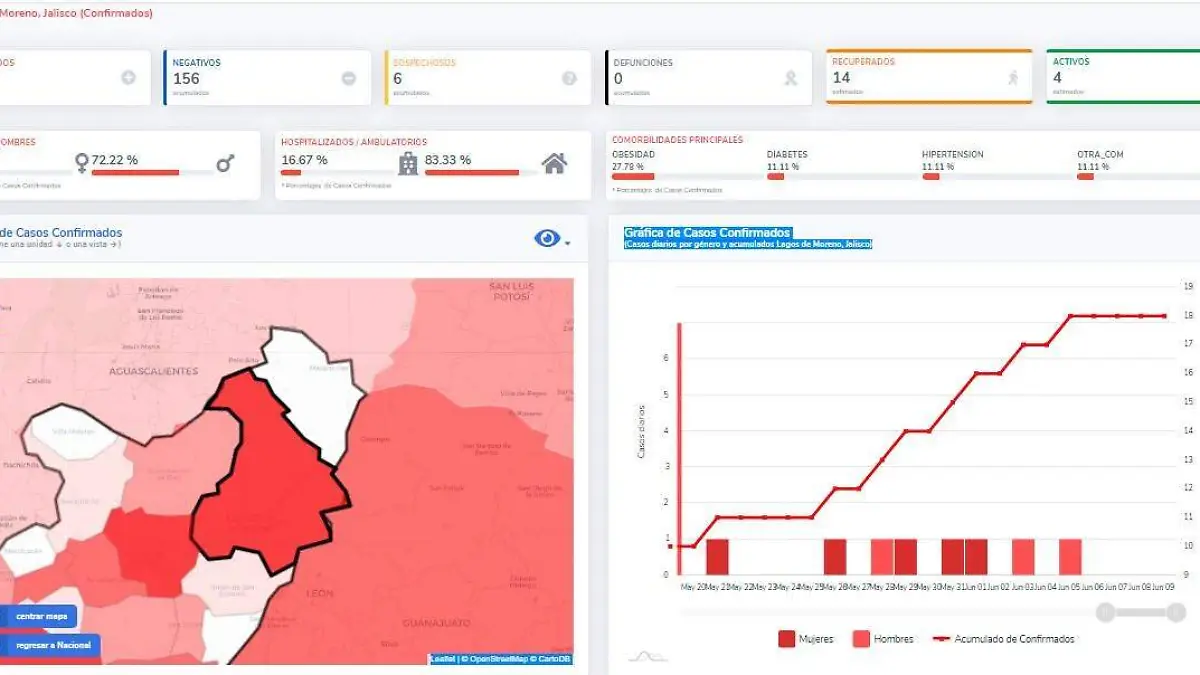Click the OBESIDAD comorbidity label
This screenshot has width=1200, height=675.
tap(634, 155)
